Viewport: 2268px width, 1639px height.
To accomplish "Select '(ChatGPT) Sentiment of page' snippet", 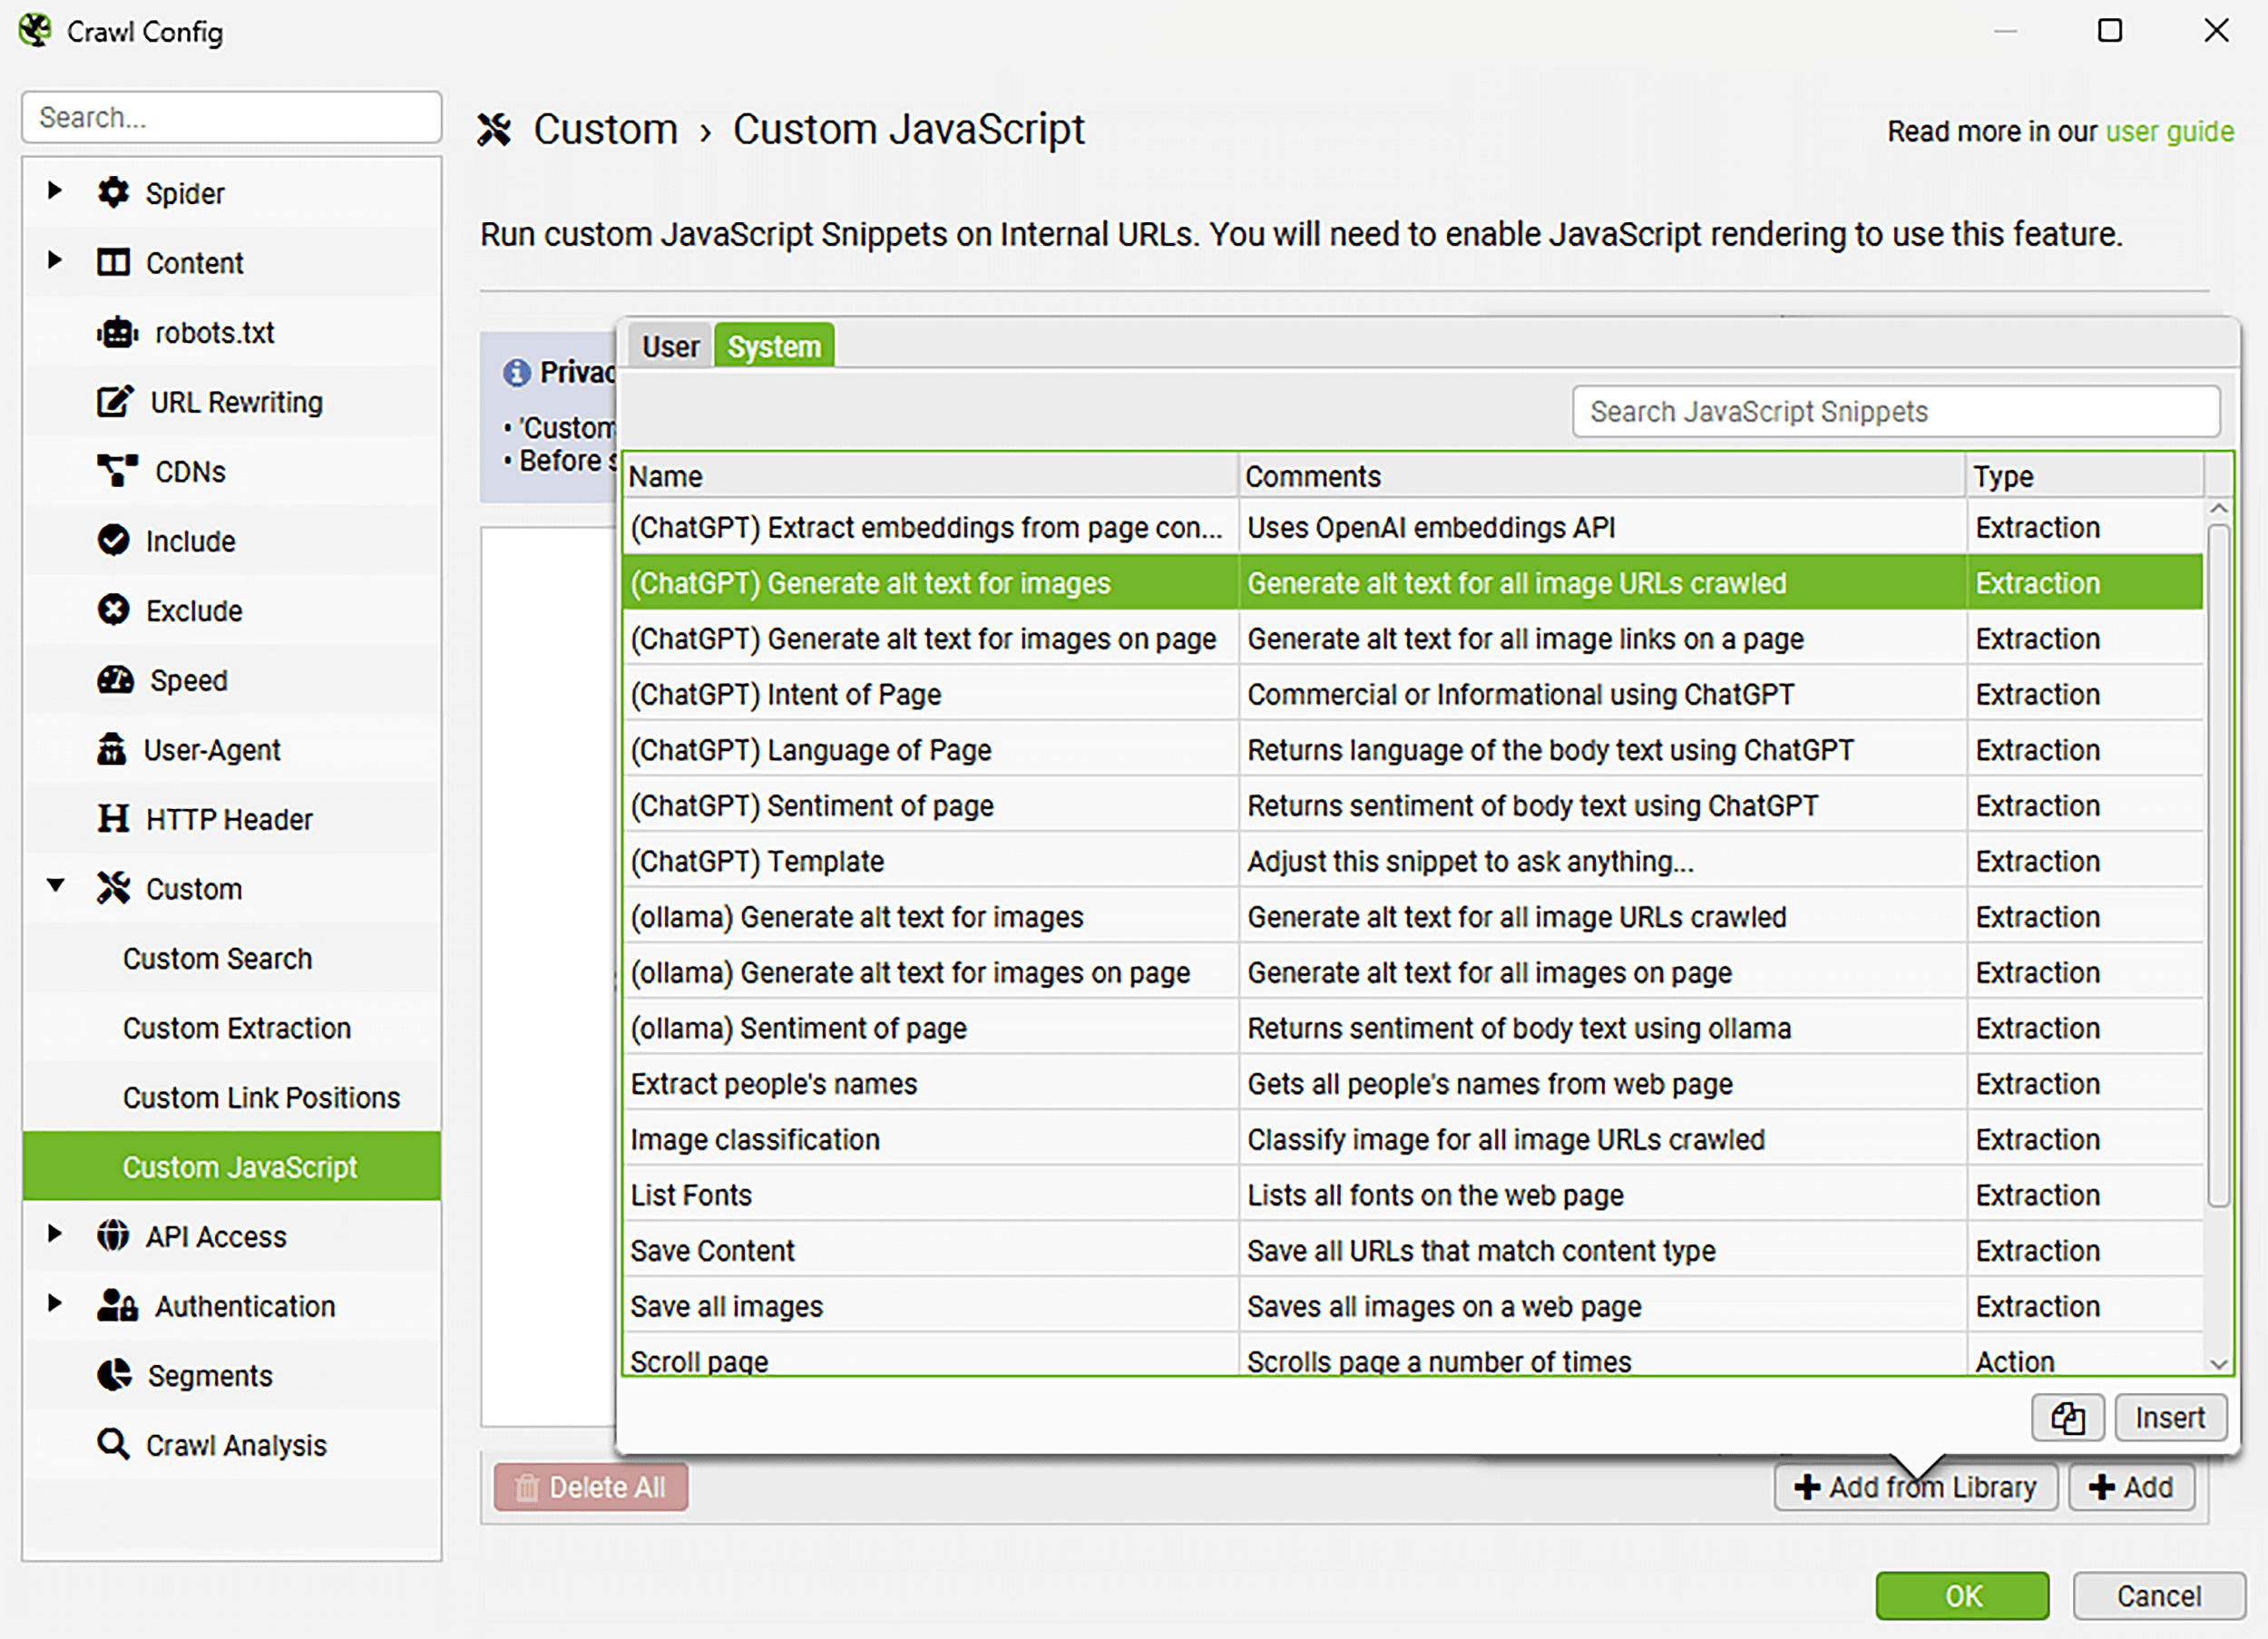I will (1414, 805).
